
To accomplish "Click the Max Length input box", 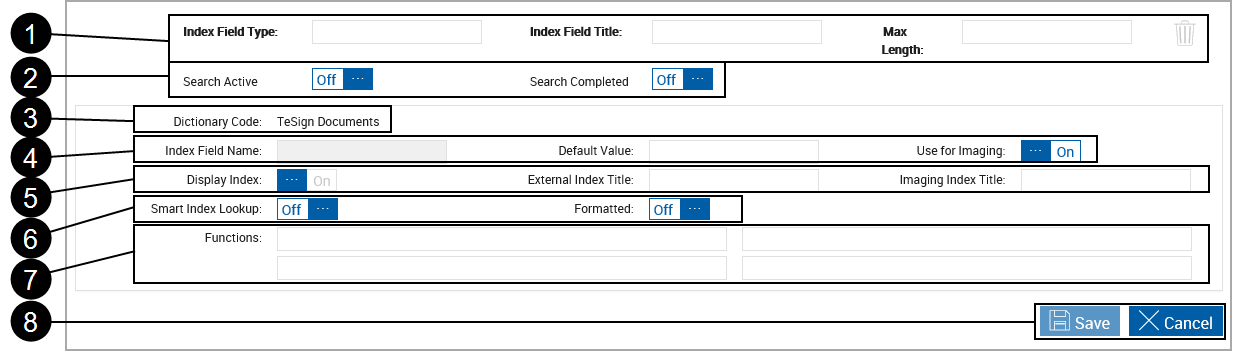I will click(1047, 32).
